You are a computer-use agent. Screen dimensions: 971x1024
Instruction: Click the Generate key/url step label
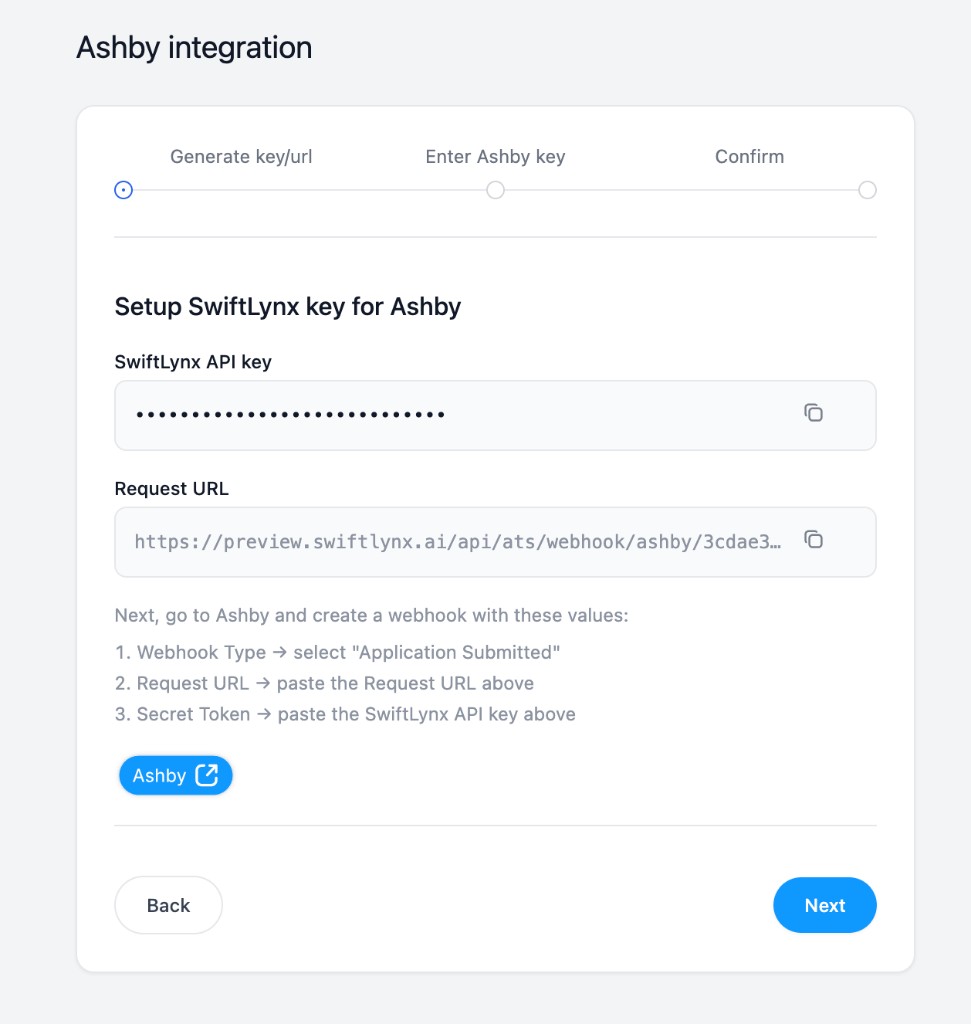pos(239,156)
